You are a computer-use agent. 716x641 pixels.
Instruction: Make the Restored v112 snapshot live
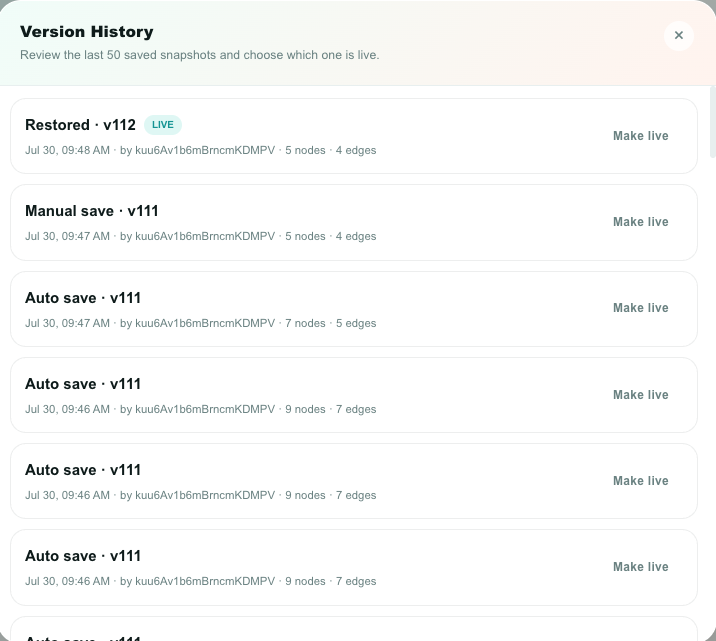coord(641,136)
